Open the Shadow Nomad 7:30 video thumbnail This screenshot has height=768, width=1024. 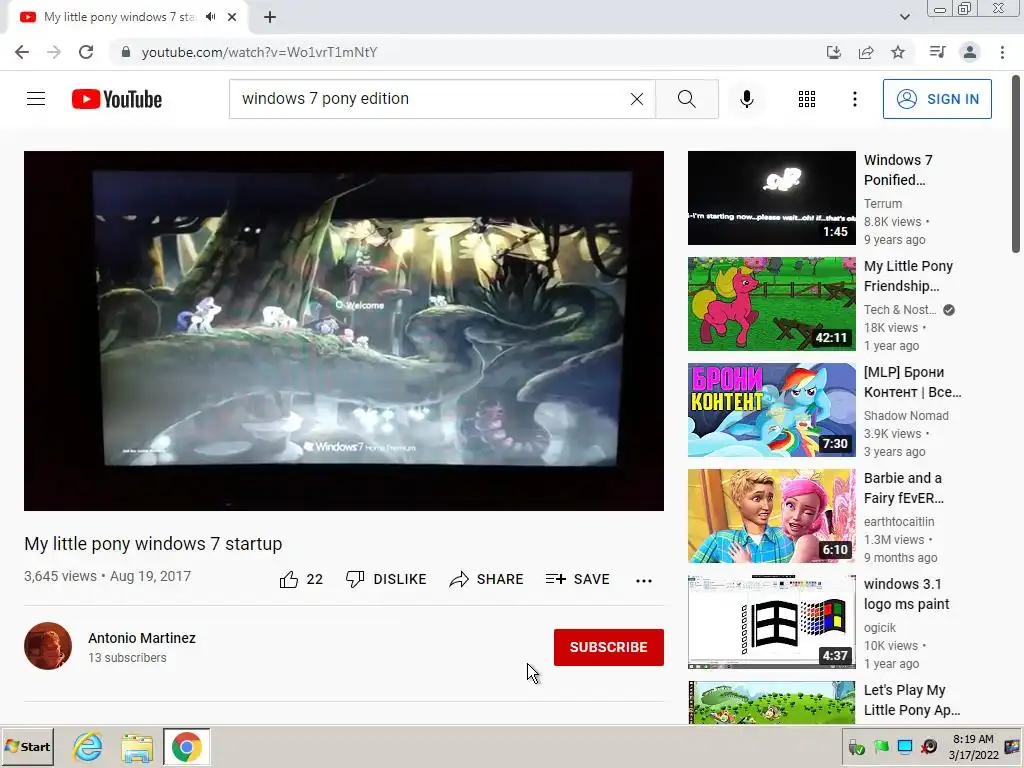(x=771, y=410)
